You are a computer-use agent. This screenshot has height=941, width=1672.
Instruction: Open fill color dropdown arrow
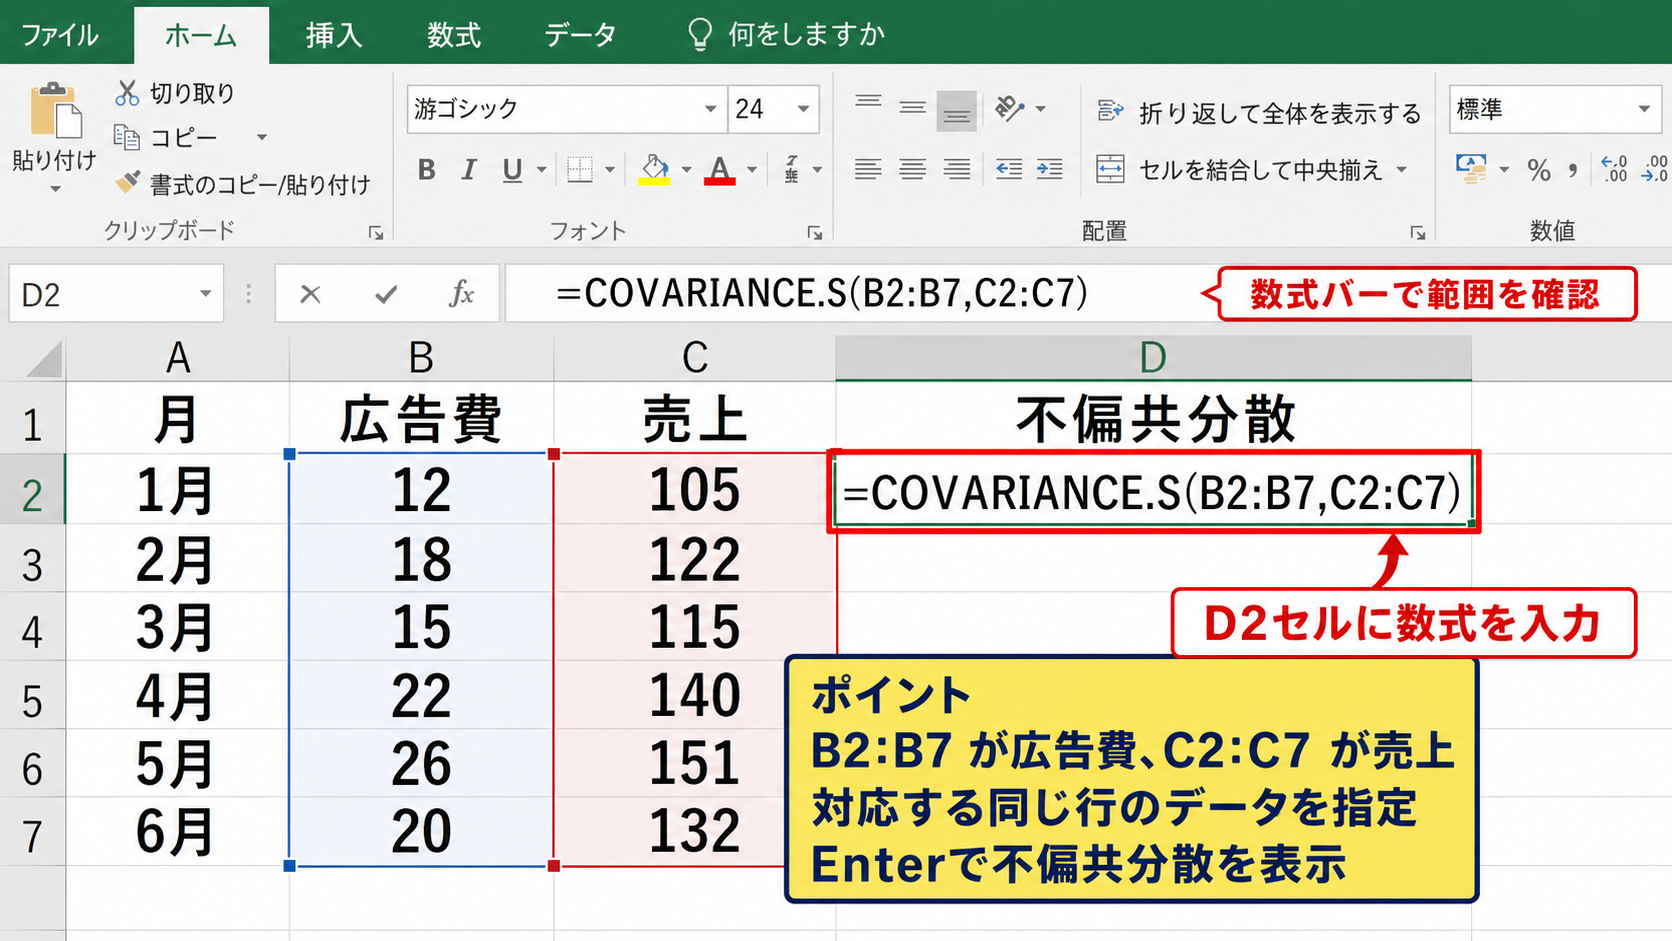pyautogui.click(x=686, y=170)
